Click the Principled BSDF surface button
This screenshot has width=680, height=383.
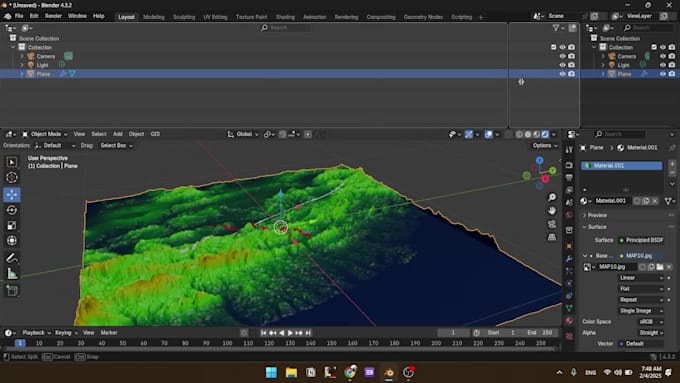tap(642, 240)
